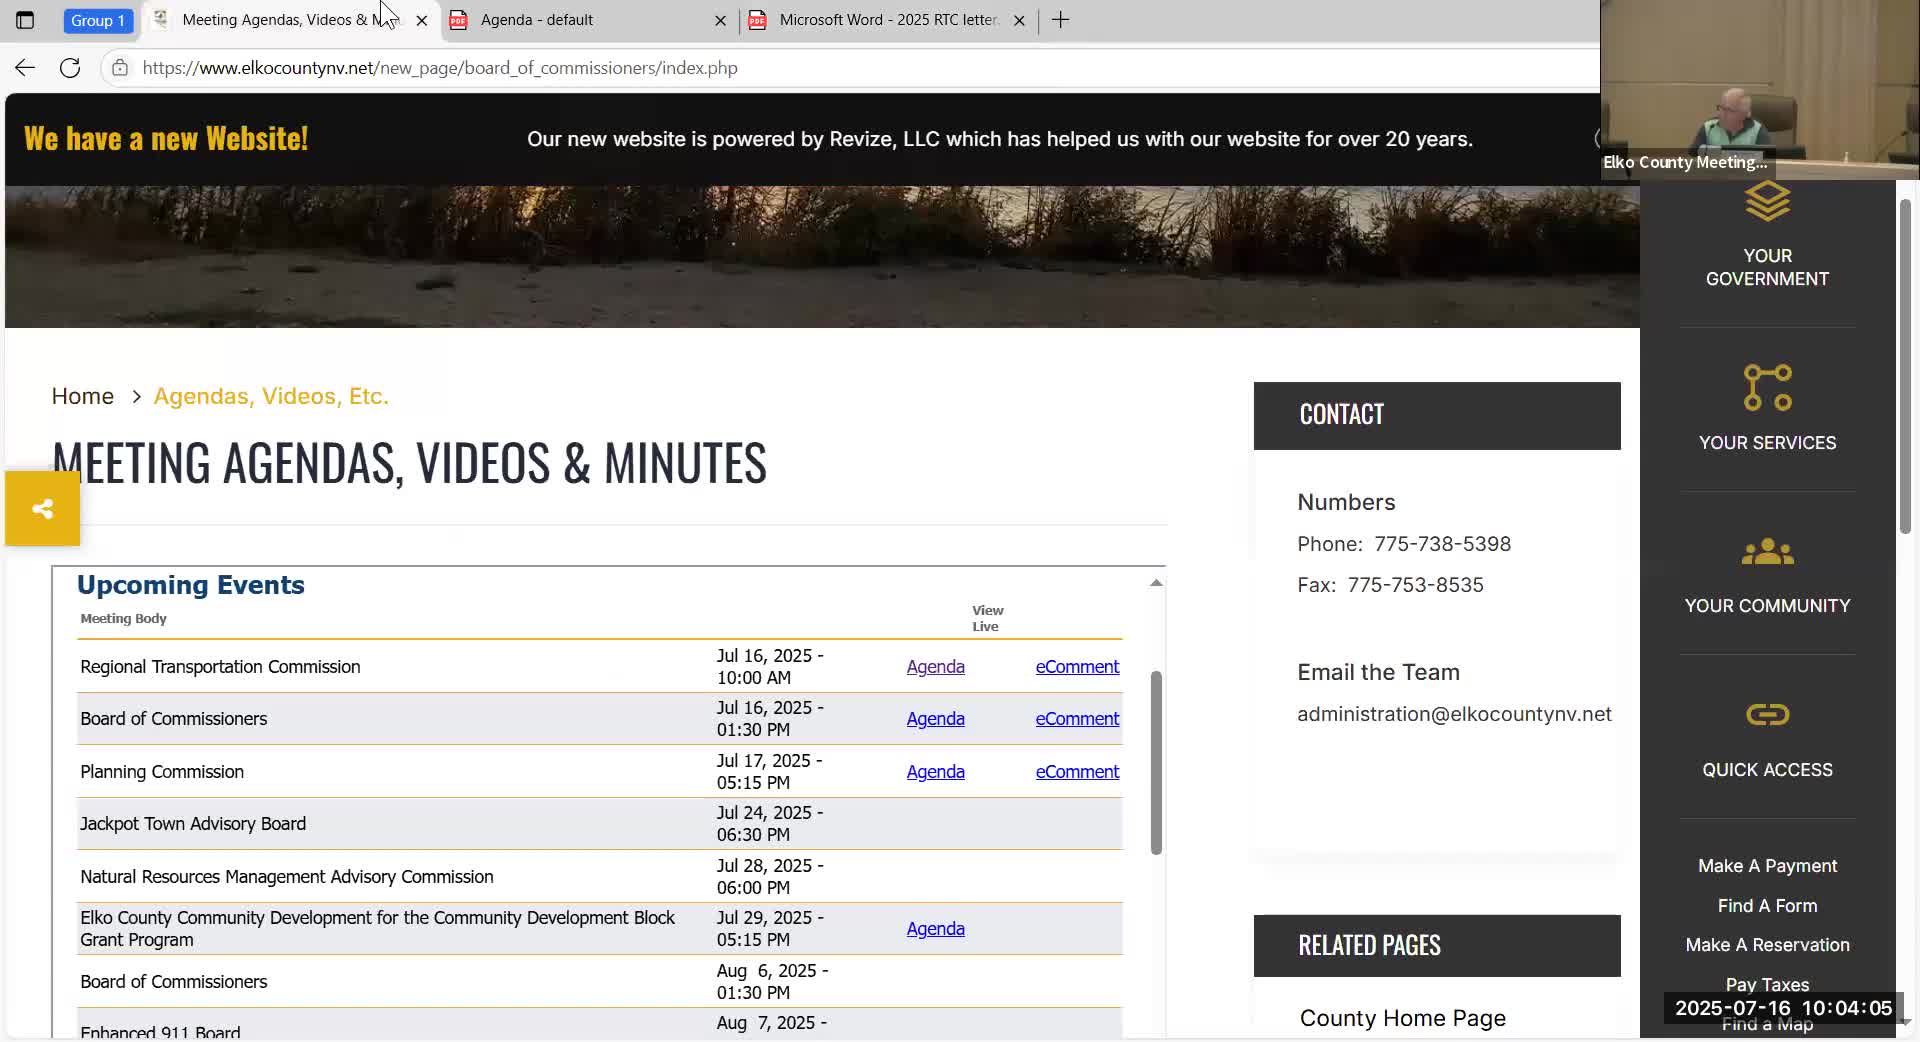Click the Home breadcrumb link

pyautogui.click(x=83, y=397)
